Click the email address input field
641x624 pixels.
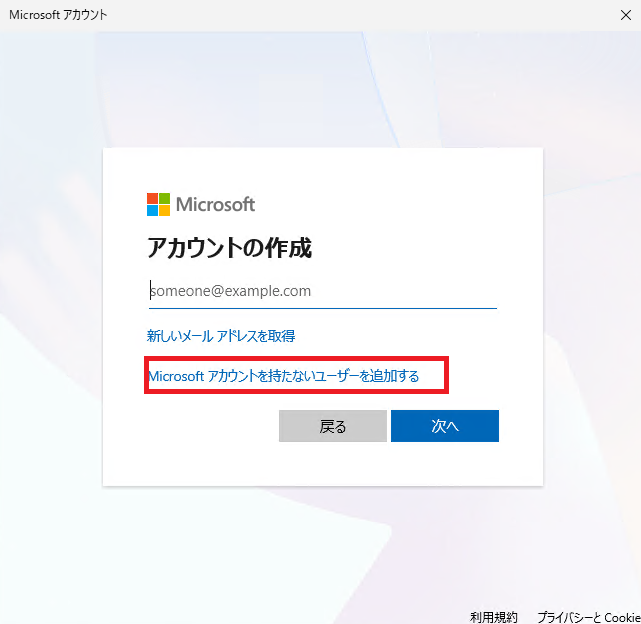click(323, 291)
